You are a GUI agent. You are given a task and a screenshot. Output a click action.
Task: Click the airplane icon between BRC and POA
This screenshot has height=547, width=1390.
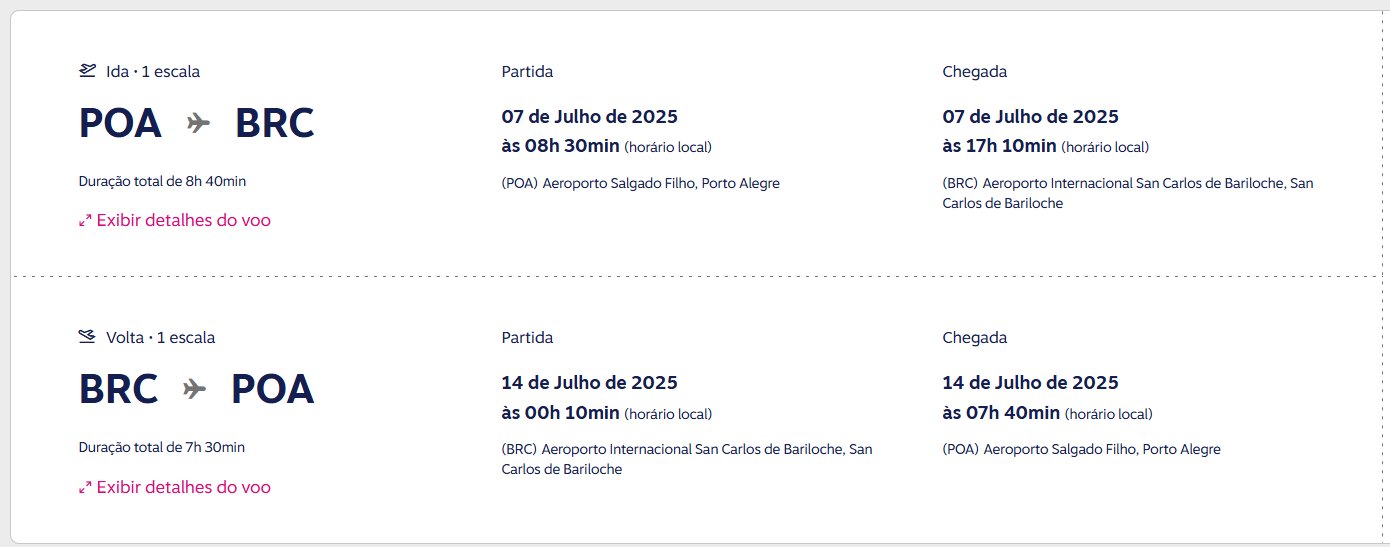[195, 389]
